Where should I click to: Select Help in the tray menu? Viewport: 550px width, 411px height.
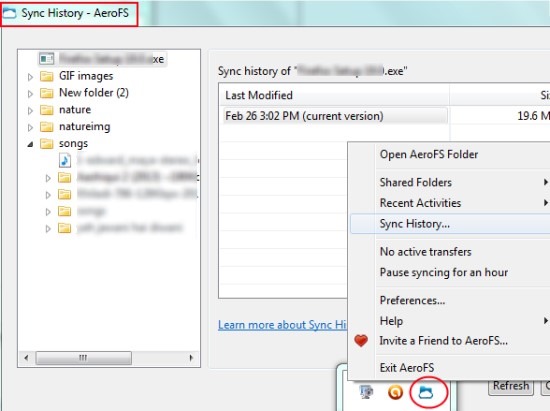pos(391,321)
